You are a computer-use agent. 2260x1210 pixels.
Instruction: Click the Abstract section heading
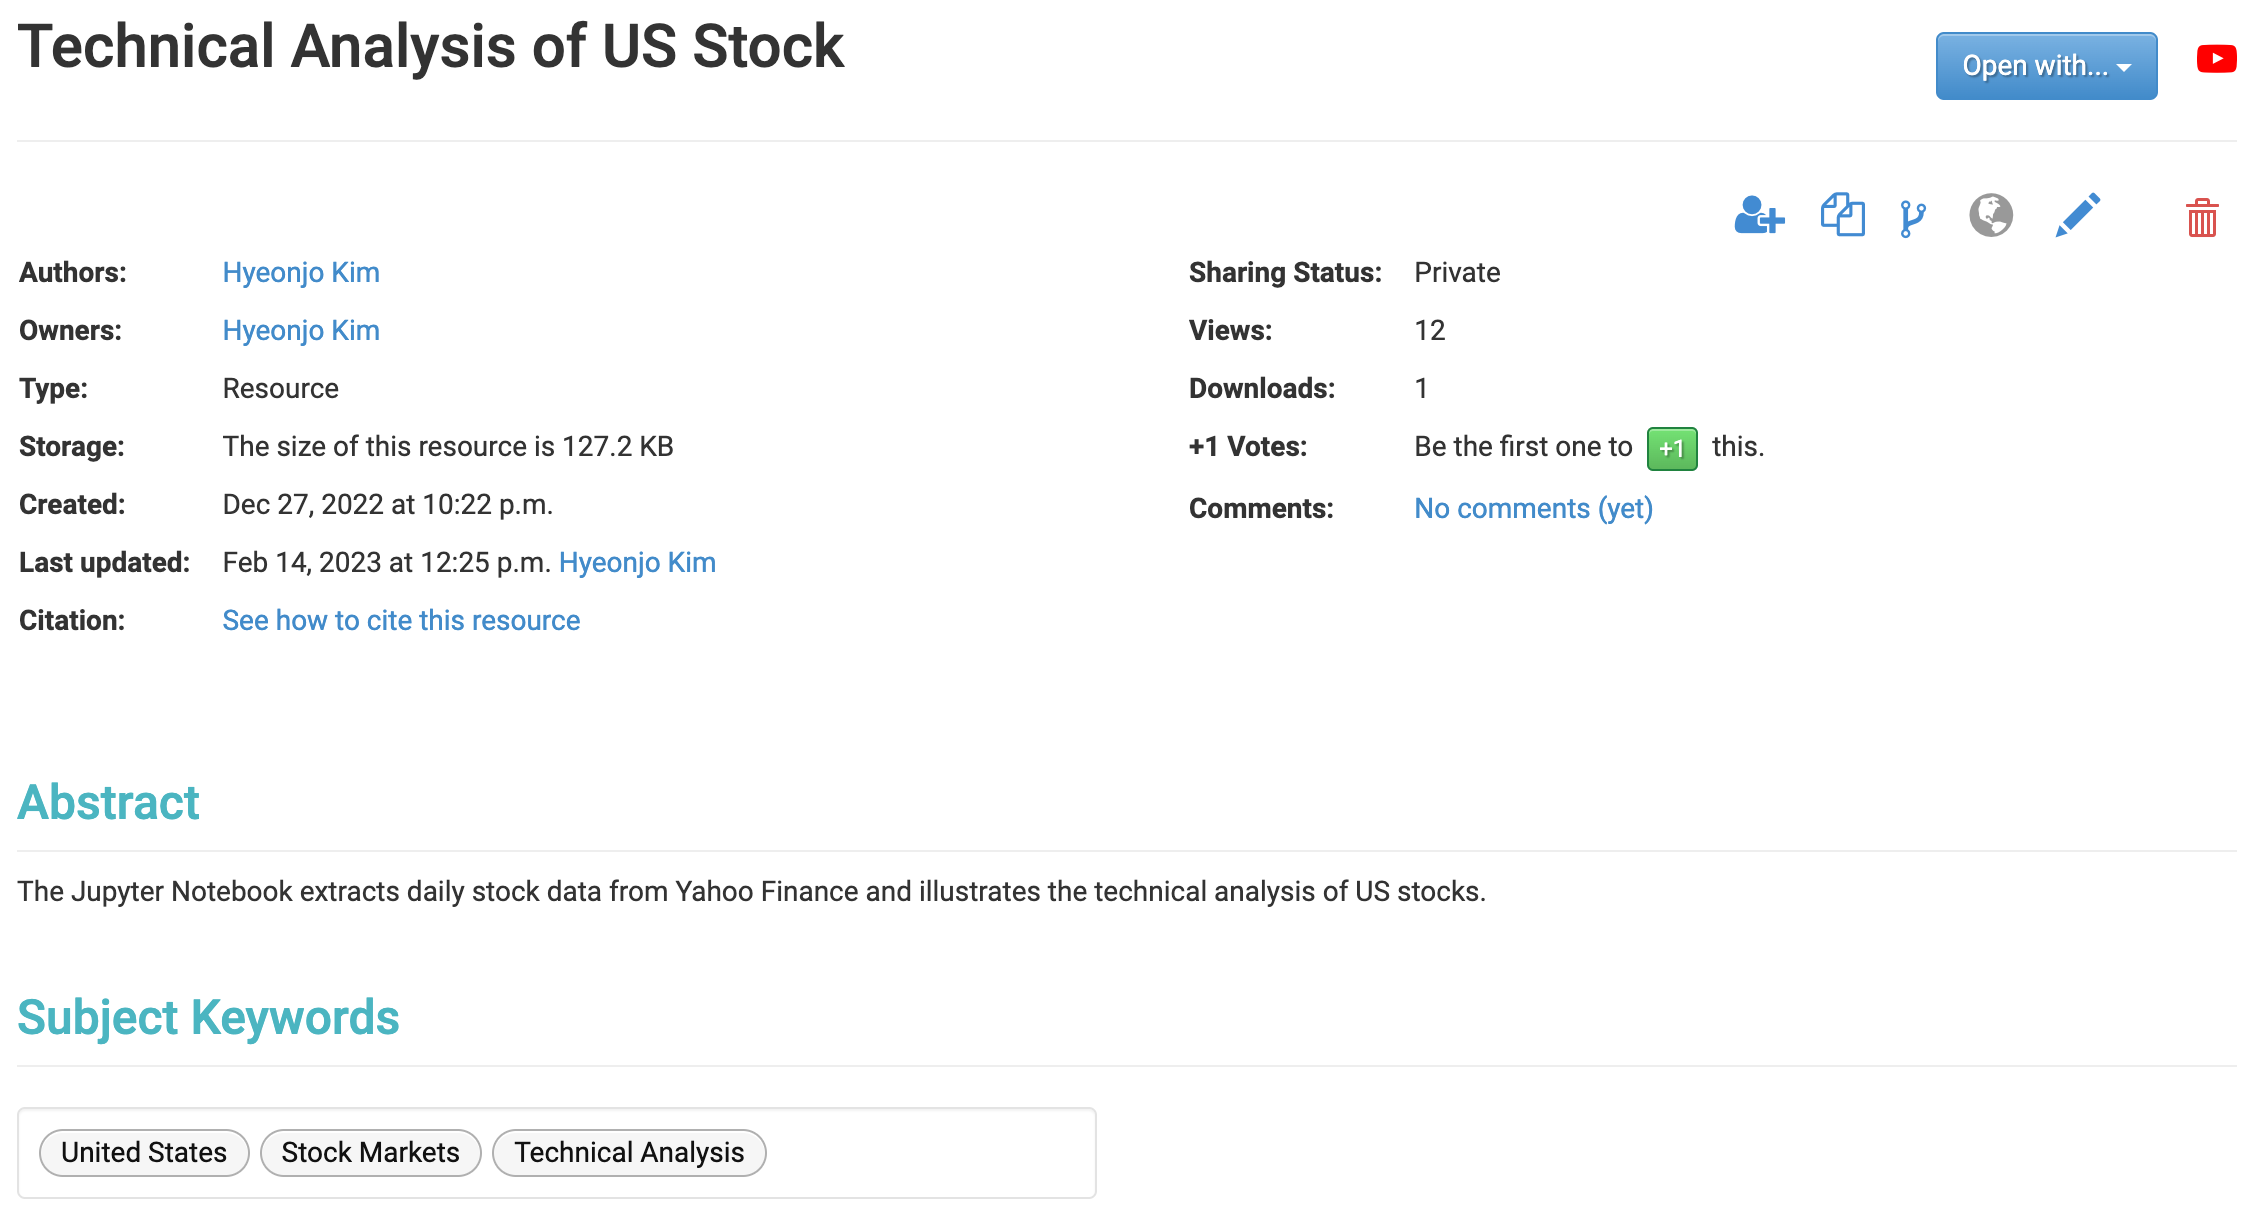coord(108,802)
